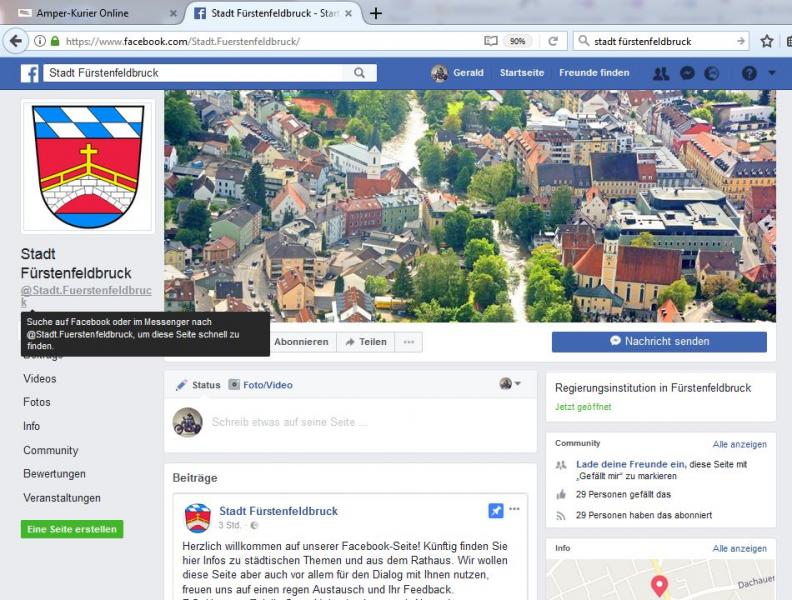Reload the page with refresh icon
The image size is (792, 600).
pyautogui.click(x=553, y=41)
